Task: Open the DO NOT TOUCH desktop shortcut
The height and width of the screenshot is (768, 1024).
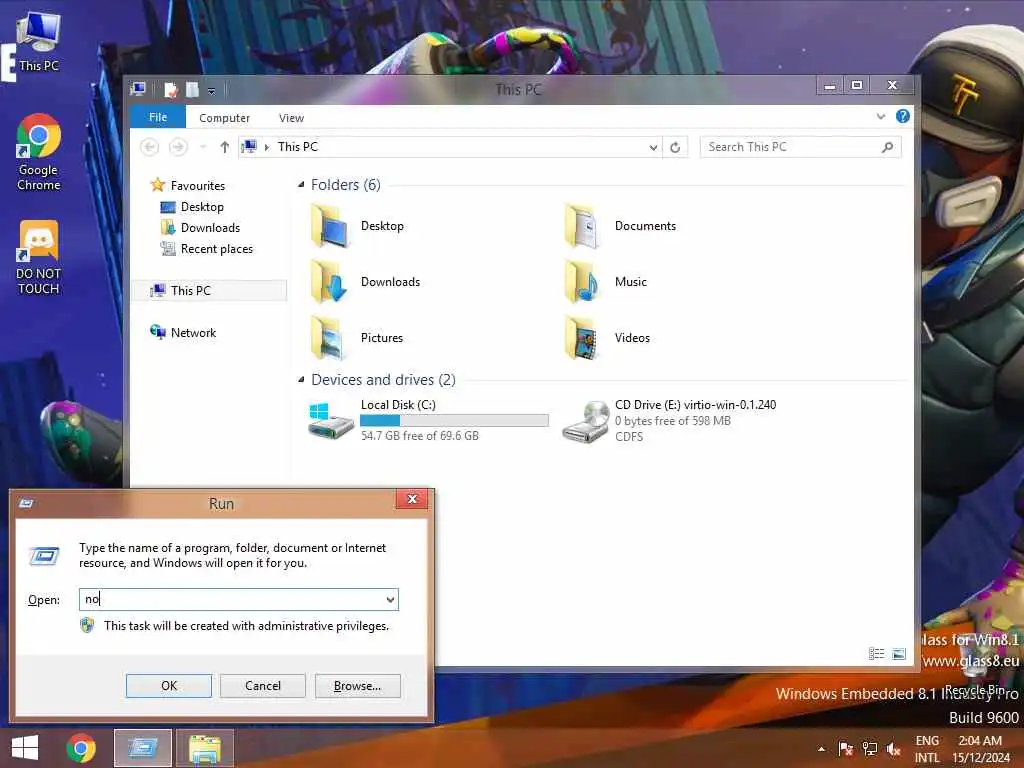Action: [x=39, y=257]
